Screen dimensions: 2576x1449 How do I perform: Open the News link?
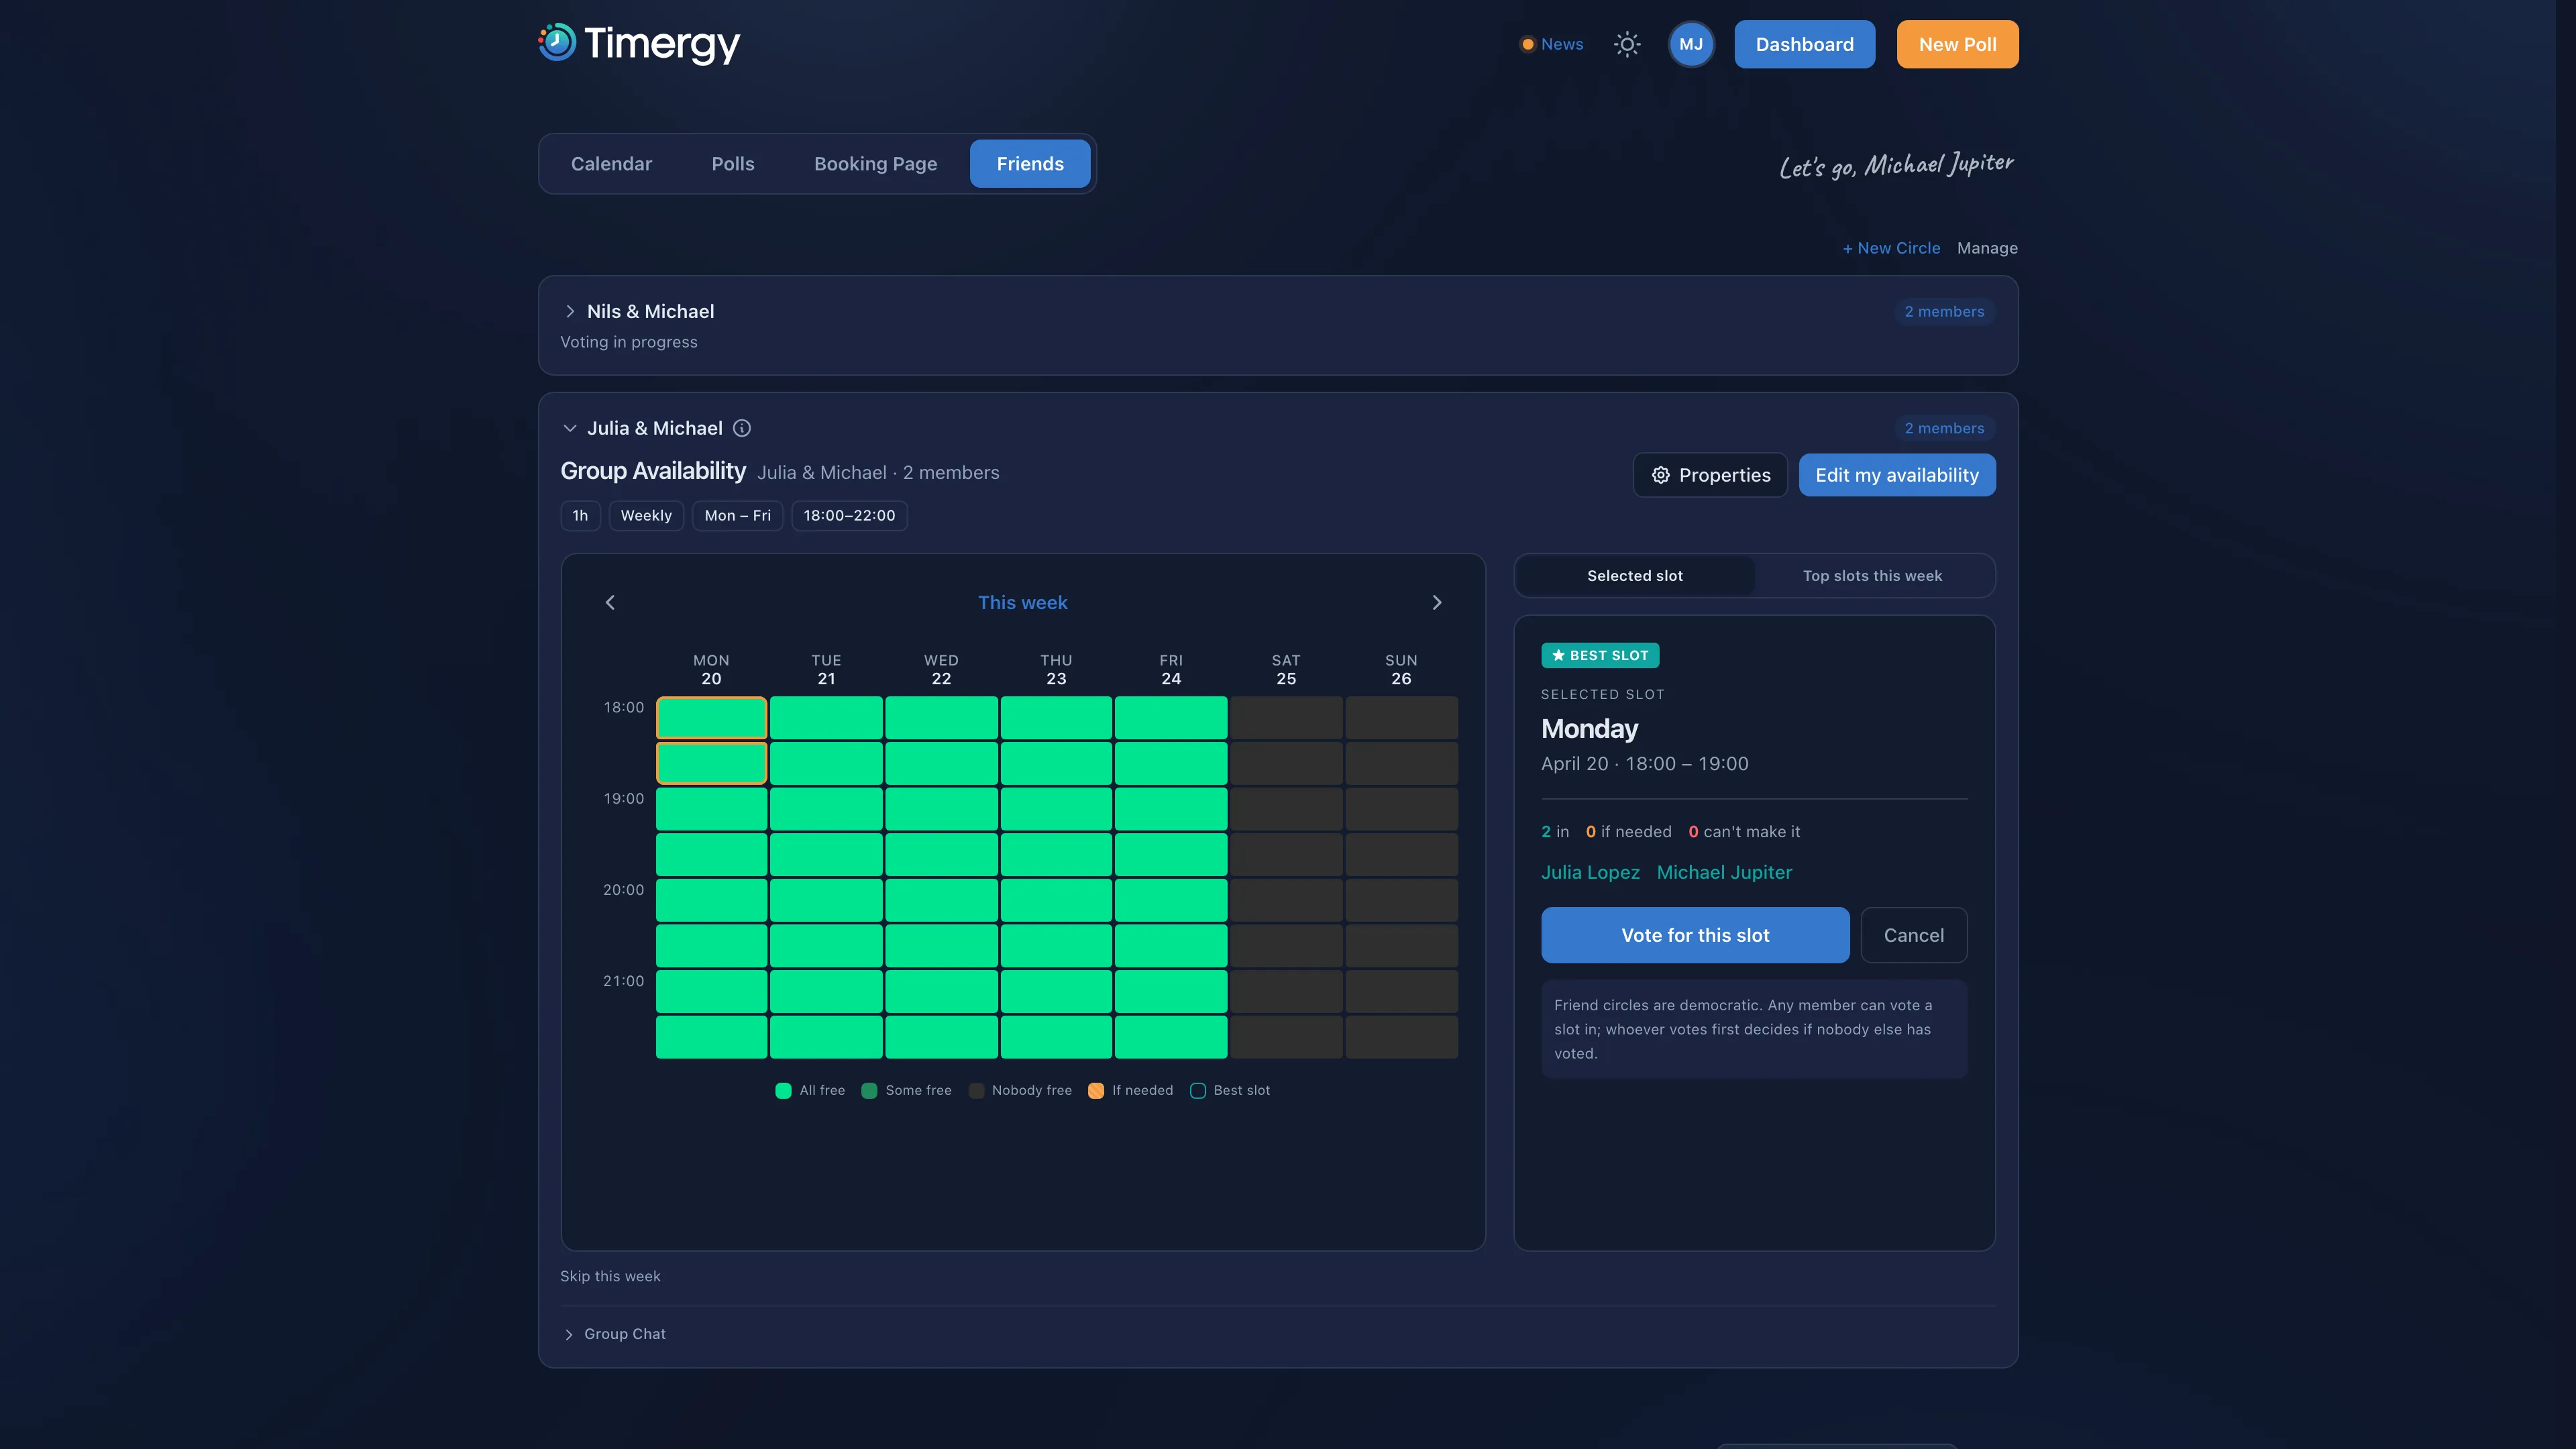pyautogui.click(x=1562, y=44)
